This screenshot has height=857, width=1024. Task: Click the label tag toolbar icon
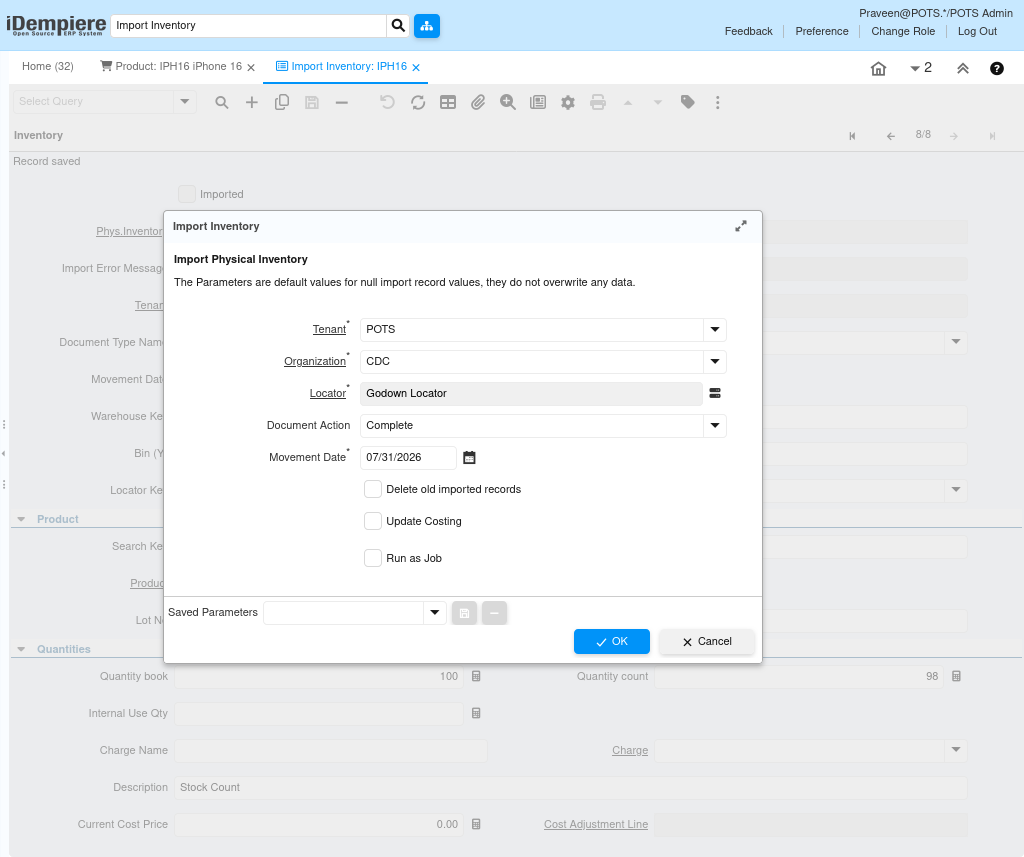(x=688, y=102)
